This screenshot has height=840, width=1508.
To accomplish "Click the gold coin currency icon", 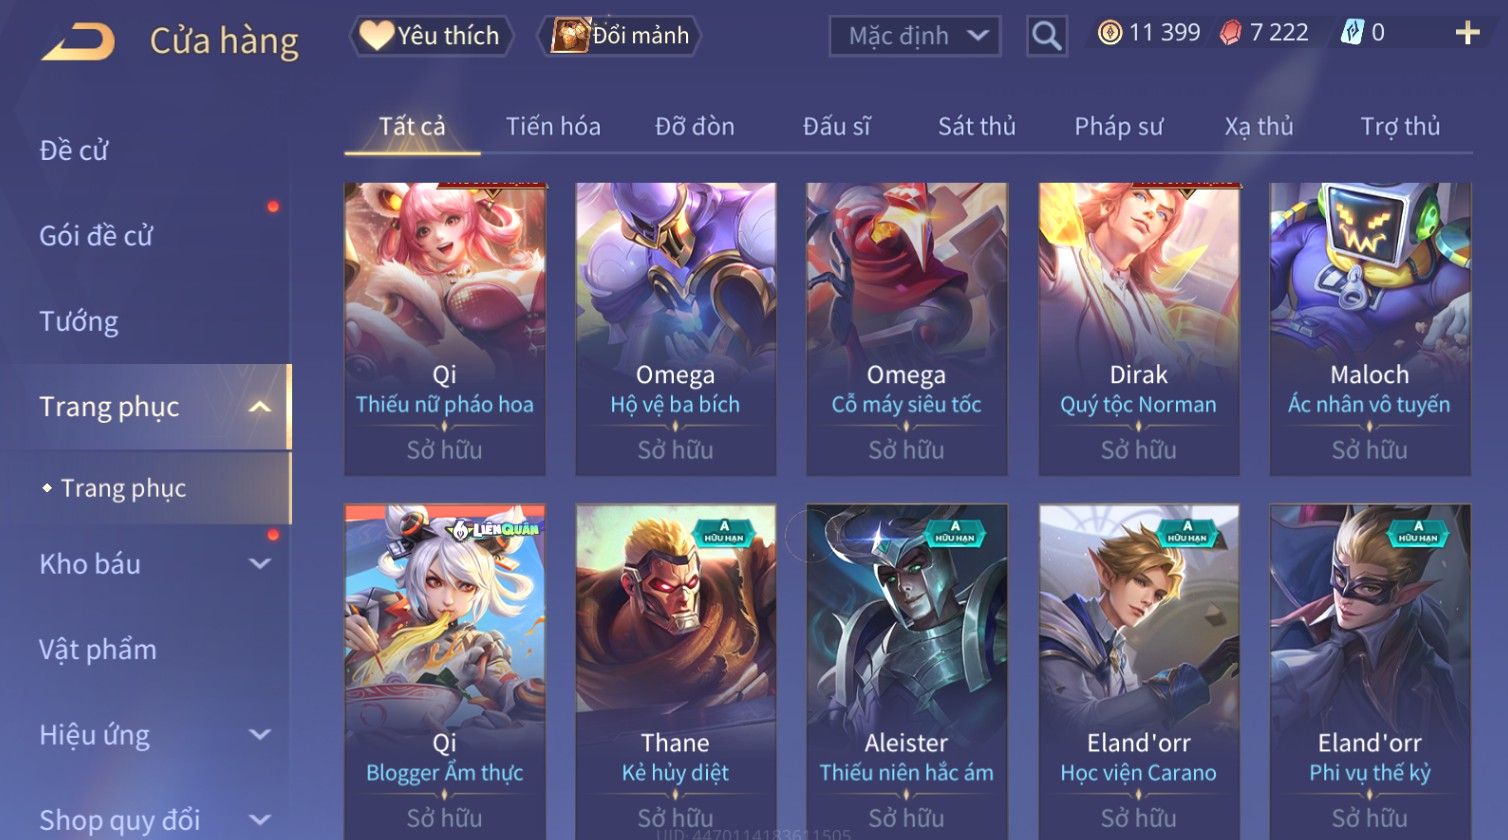I will (x=1110, y=33).
